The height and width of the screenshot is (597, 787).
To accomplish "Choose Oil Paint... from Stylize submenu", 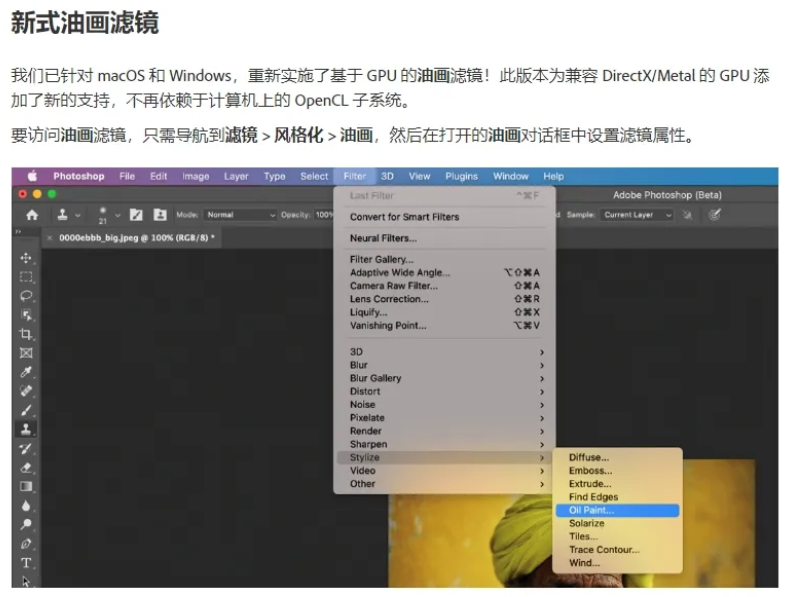I will pos(617,510).
